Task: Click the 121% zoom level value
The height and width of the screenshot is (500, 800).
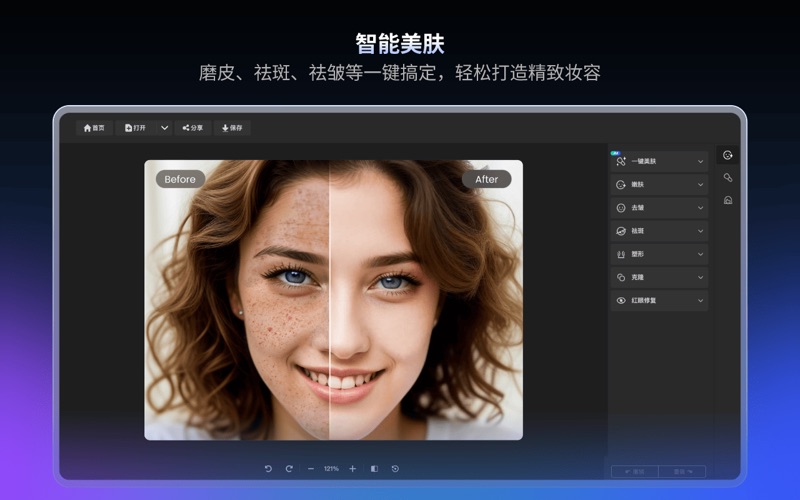Action: click(x=331, y=468)
